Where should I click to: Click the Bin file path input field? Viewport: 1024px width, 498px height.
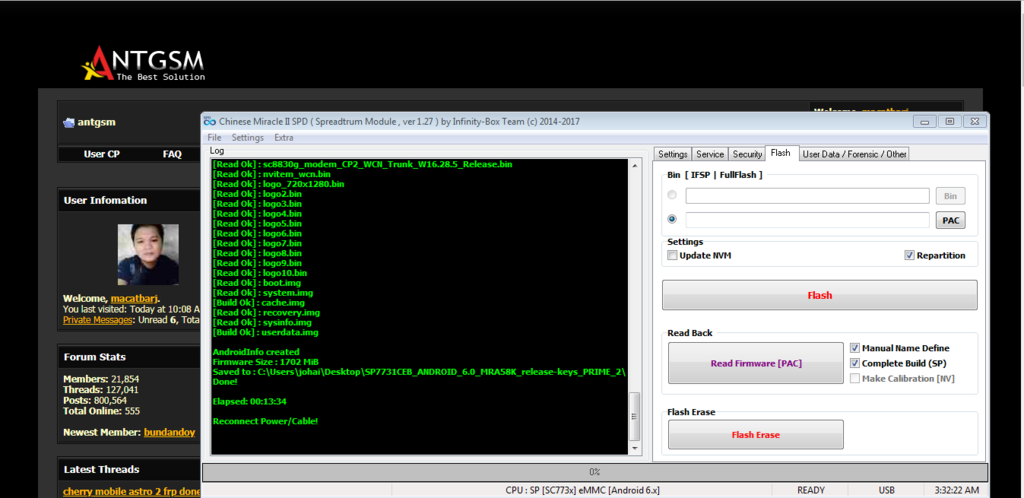tap(807, 196)
